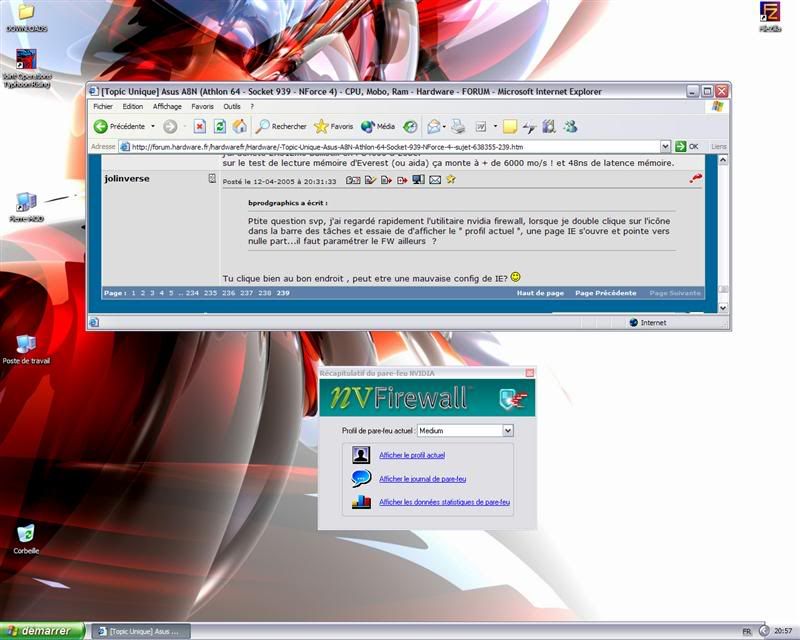Click the lightning-bolt icon in IE toolbar

coord(529,127)
